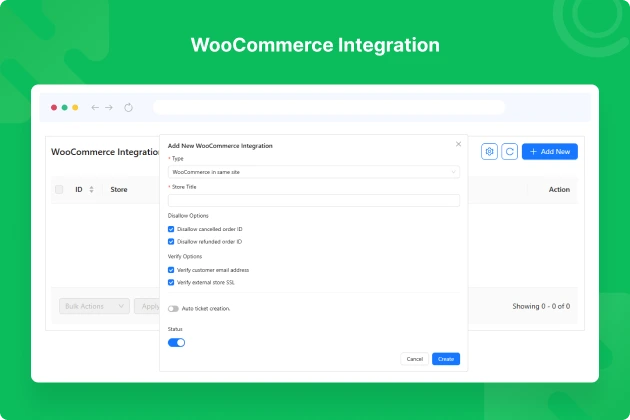Click the Showing 0 - 0 of 0 text
Viewport: 630px width, 420px height.
pyautogui.click(x=541, y=306)
